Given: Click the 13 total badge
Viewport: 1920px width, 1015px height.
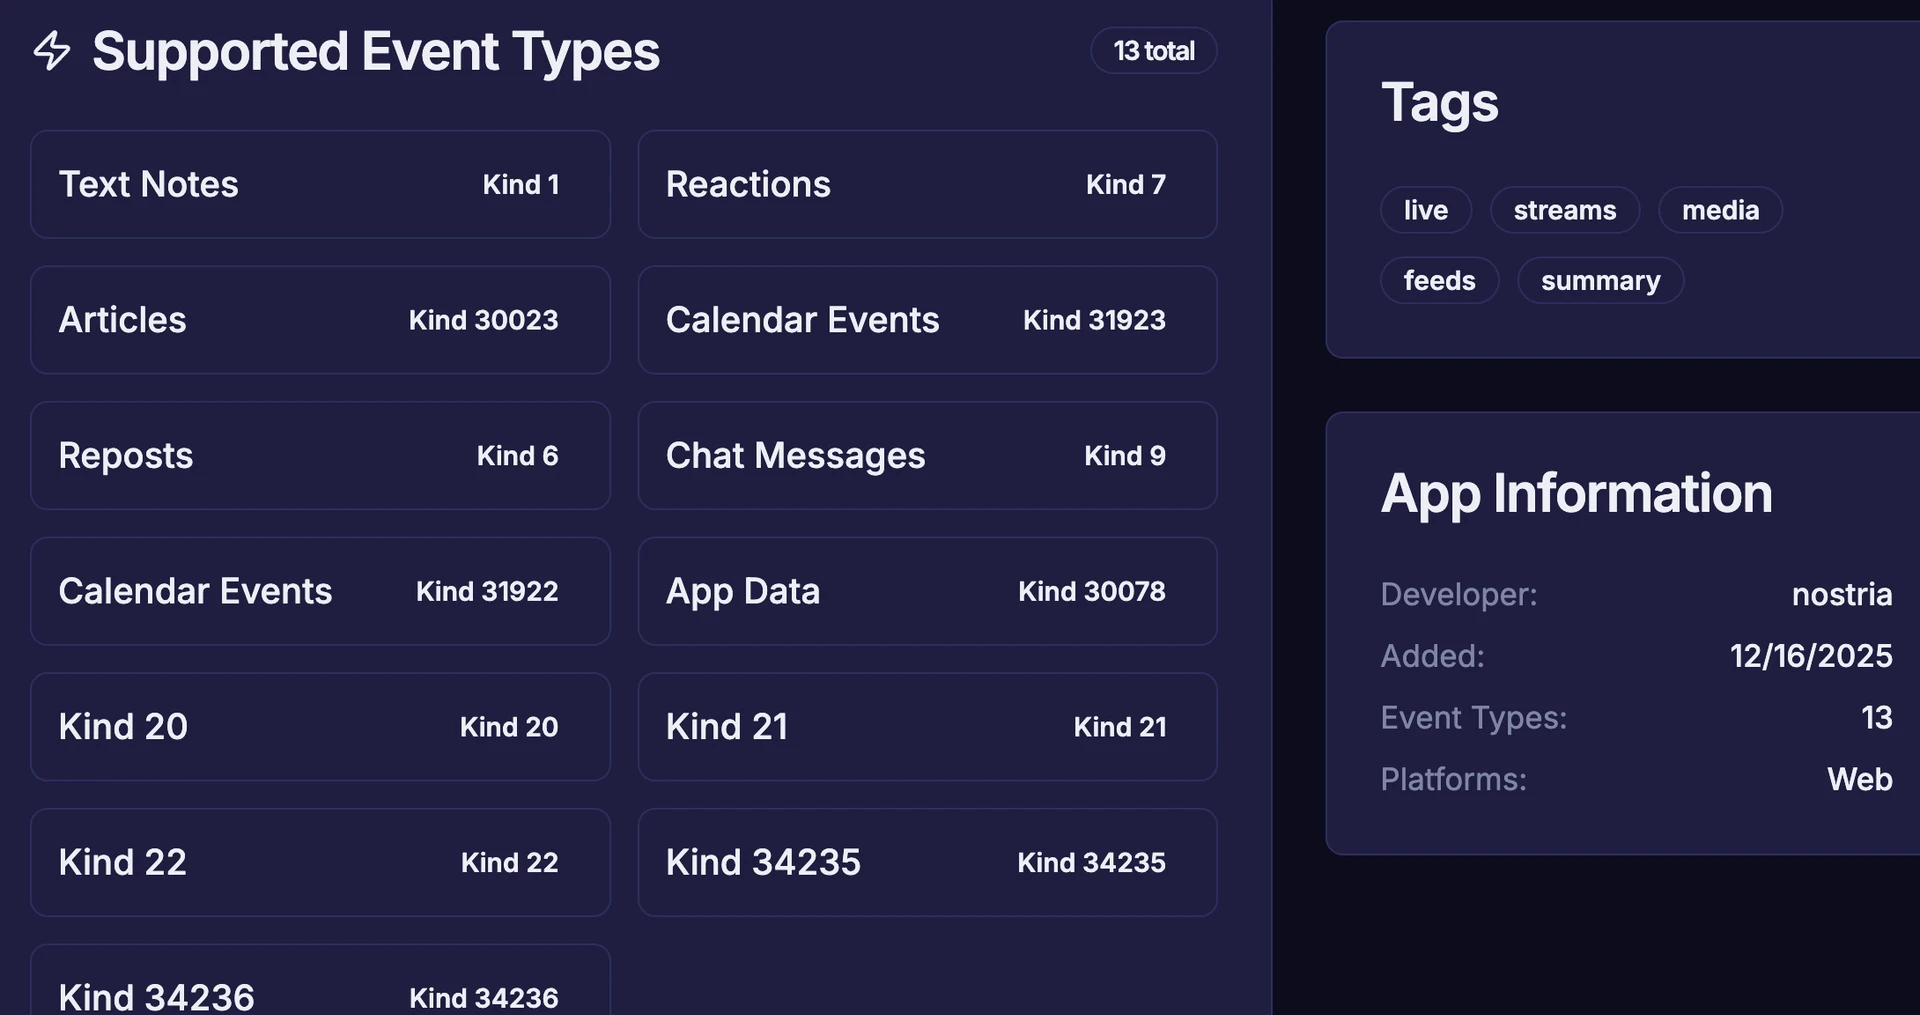Looking at the screenshot, I should pyautogui.click(x=1153, y=51).
